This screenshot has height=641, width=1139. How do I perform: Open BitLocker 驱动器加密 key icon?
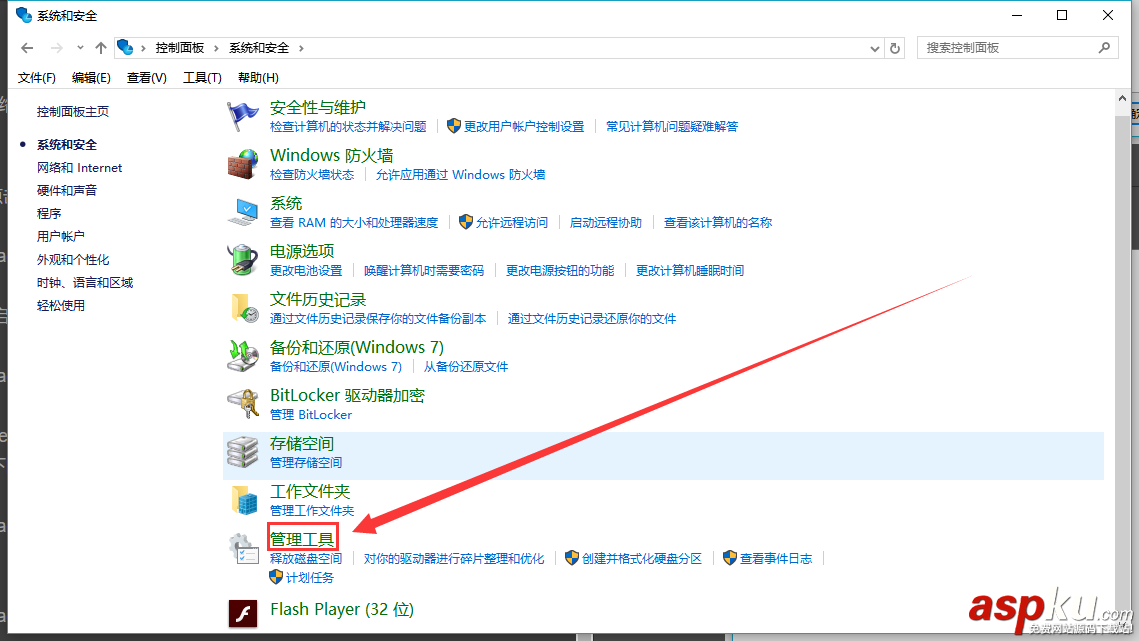point(243,403)
